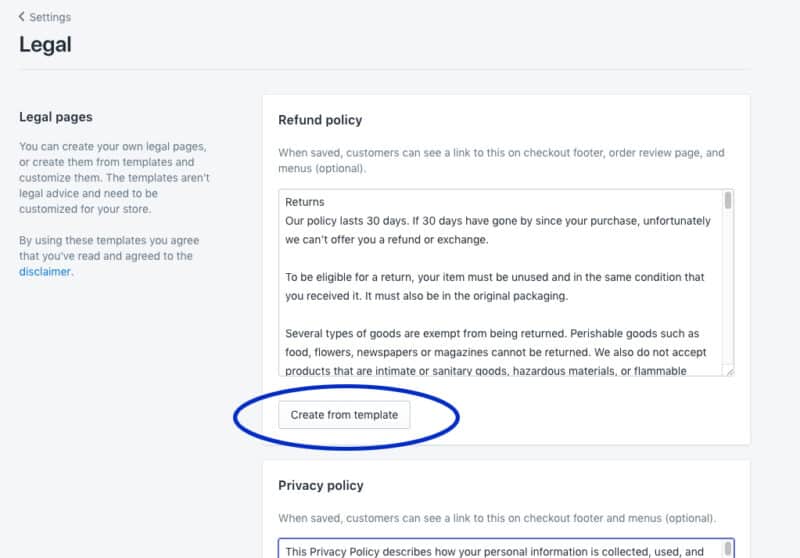Click the Legal page title
This screenshot has height=558, width=800.
coord(45,44)
